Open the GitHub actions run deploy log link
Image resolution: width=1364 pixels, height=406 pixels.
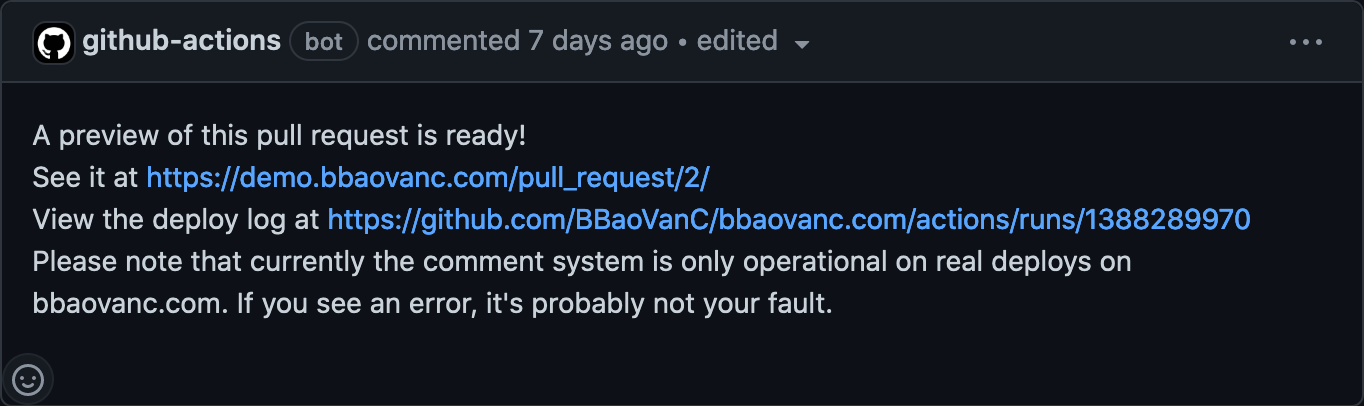pyautogui.click(x=789, y=219)
